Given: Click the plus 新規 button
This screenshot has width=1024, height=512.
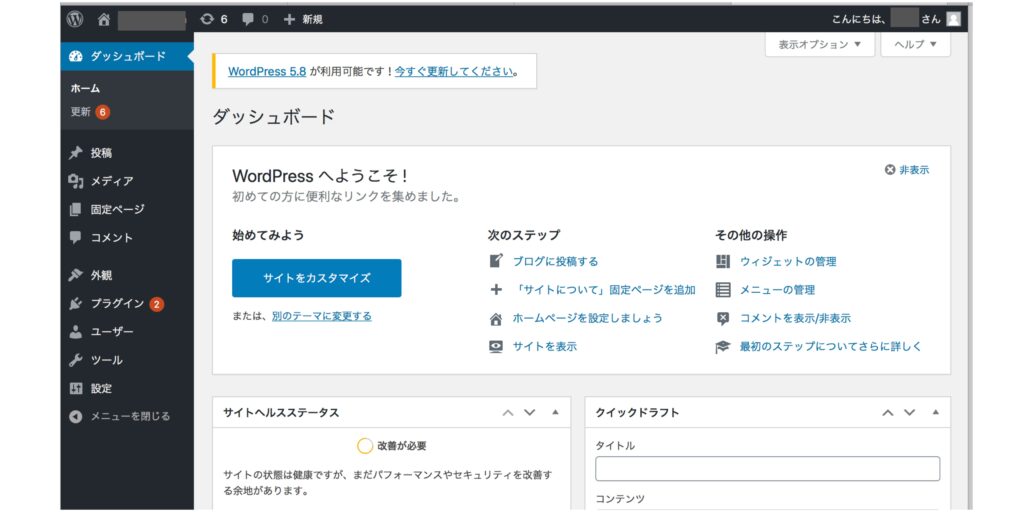Looking at the screenshot, I should pyautogui.click(x=303, y=20).
